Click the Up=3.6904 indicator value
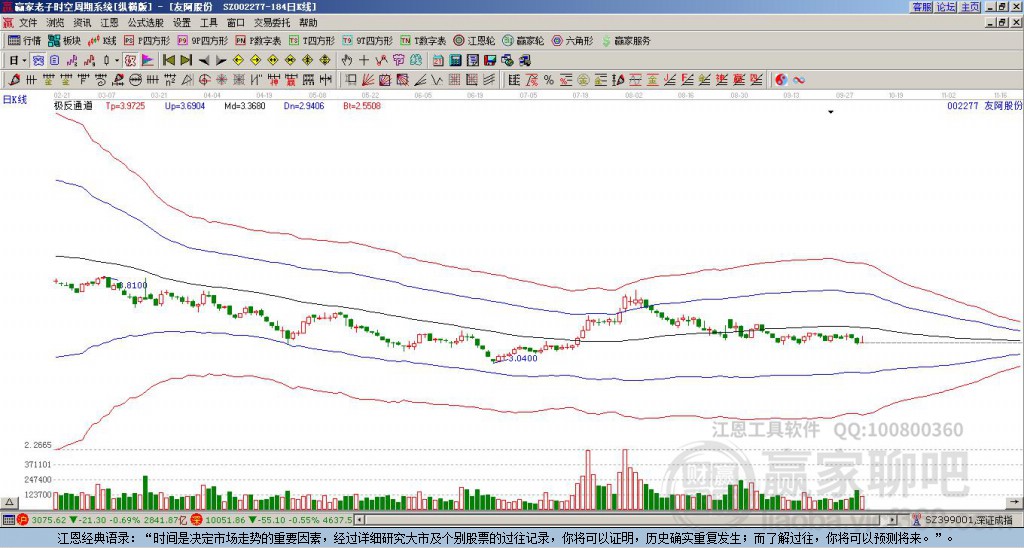This screenshot has height=548, width=1024. pos(185,105)
